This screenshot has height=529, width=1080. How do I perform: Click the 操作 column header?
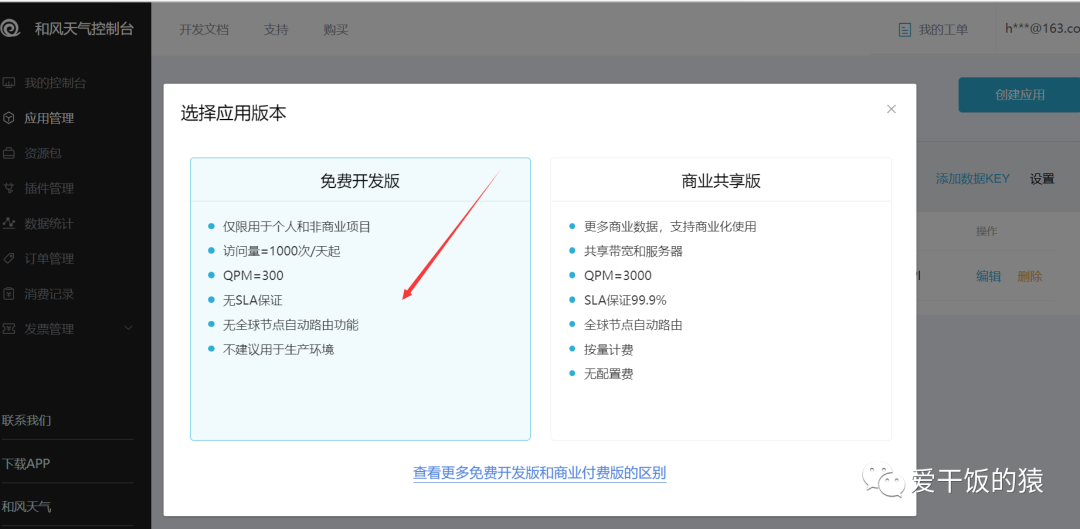[986, 231]
